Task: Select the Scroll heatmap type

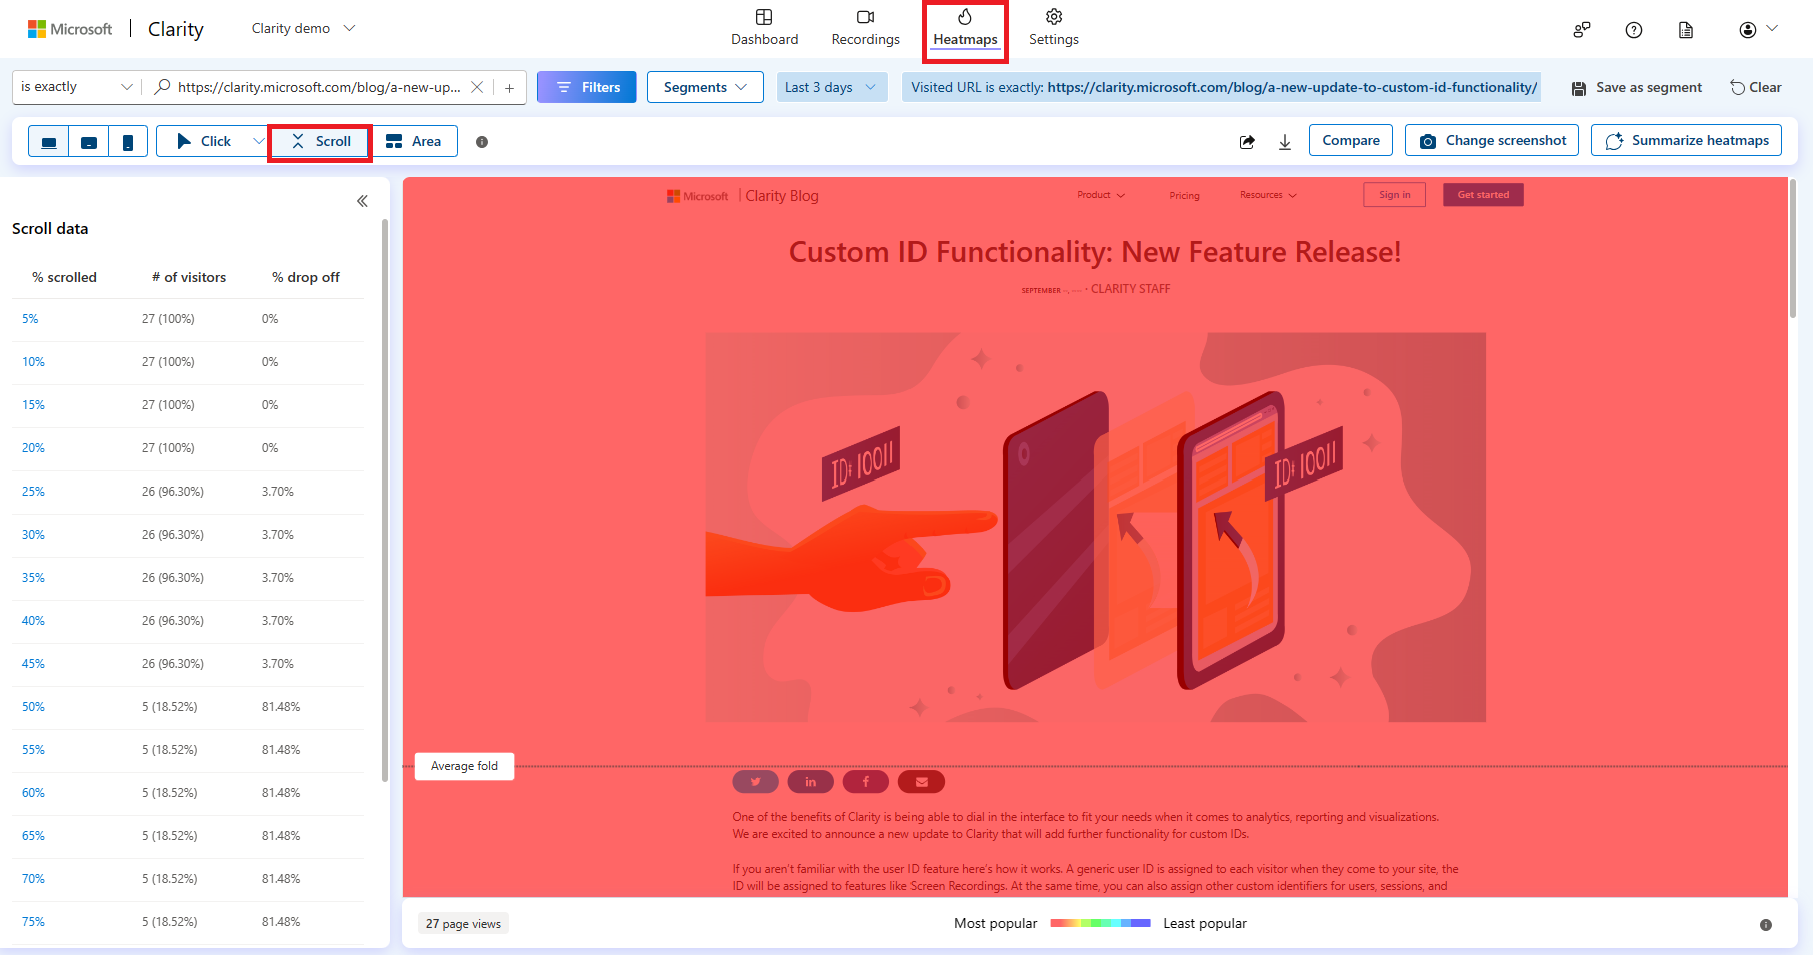Action: (320, 142)
